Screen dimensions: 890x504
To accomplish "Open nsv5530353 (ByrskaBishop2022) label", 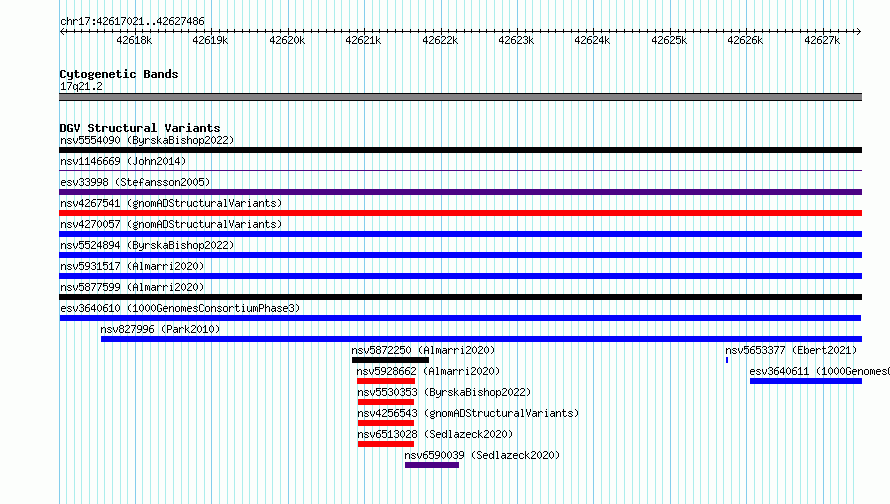I will 444,392.
